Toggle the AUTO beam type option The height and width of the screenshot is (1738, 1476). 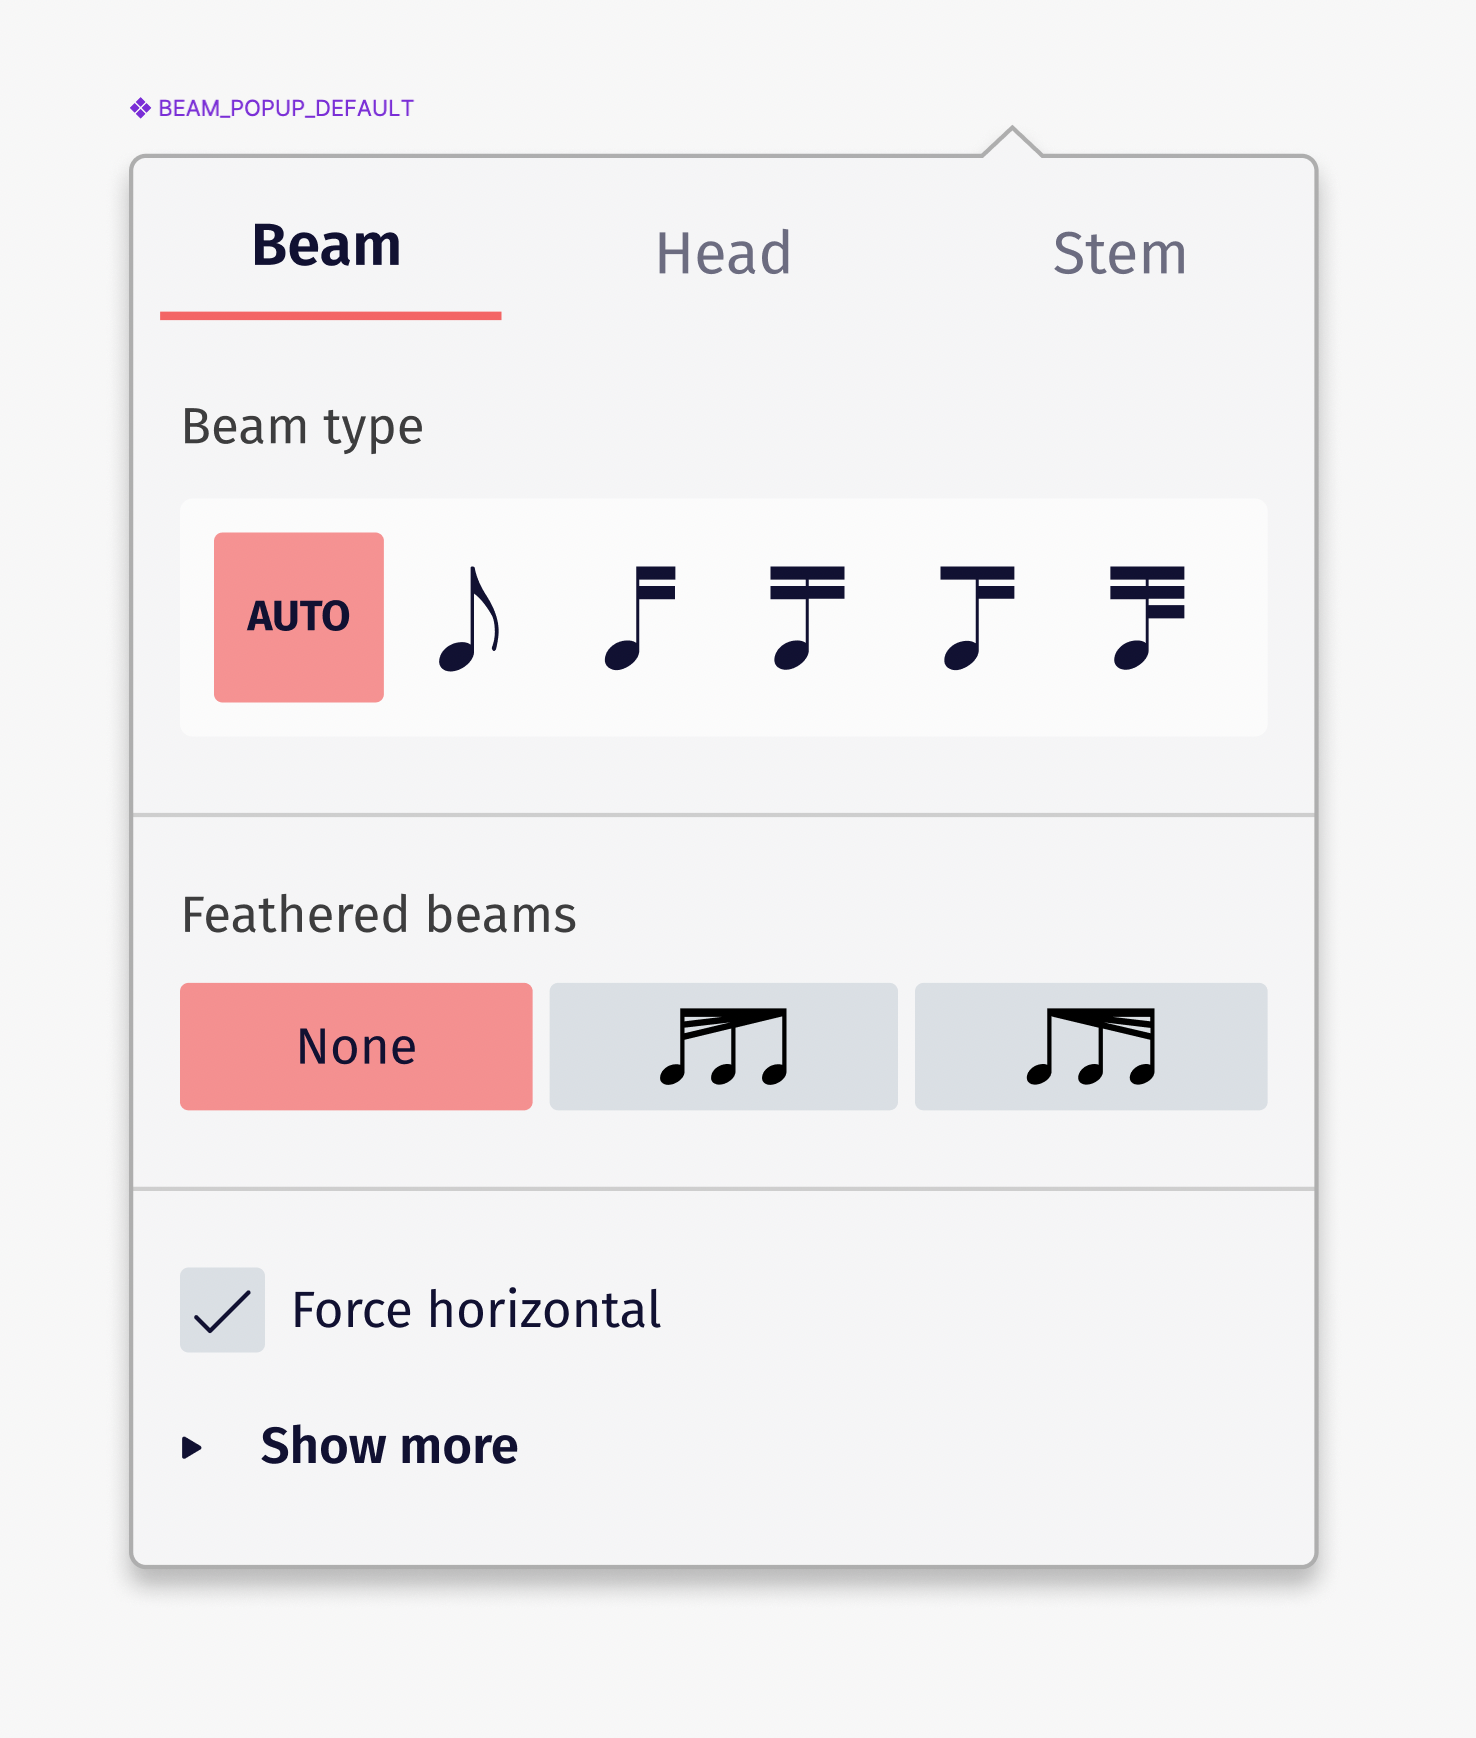tap(298, 616)
